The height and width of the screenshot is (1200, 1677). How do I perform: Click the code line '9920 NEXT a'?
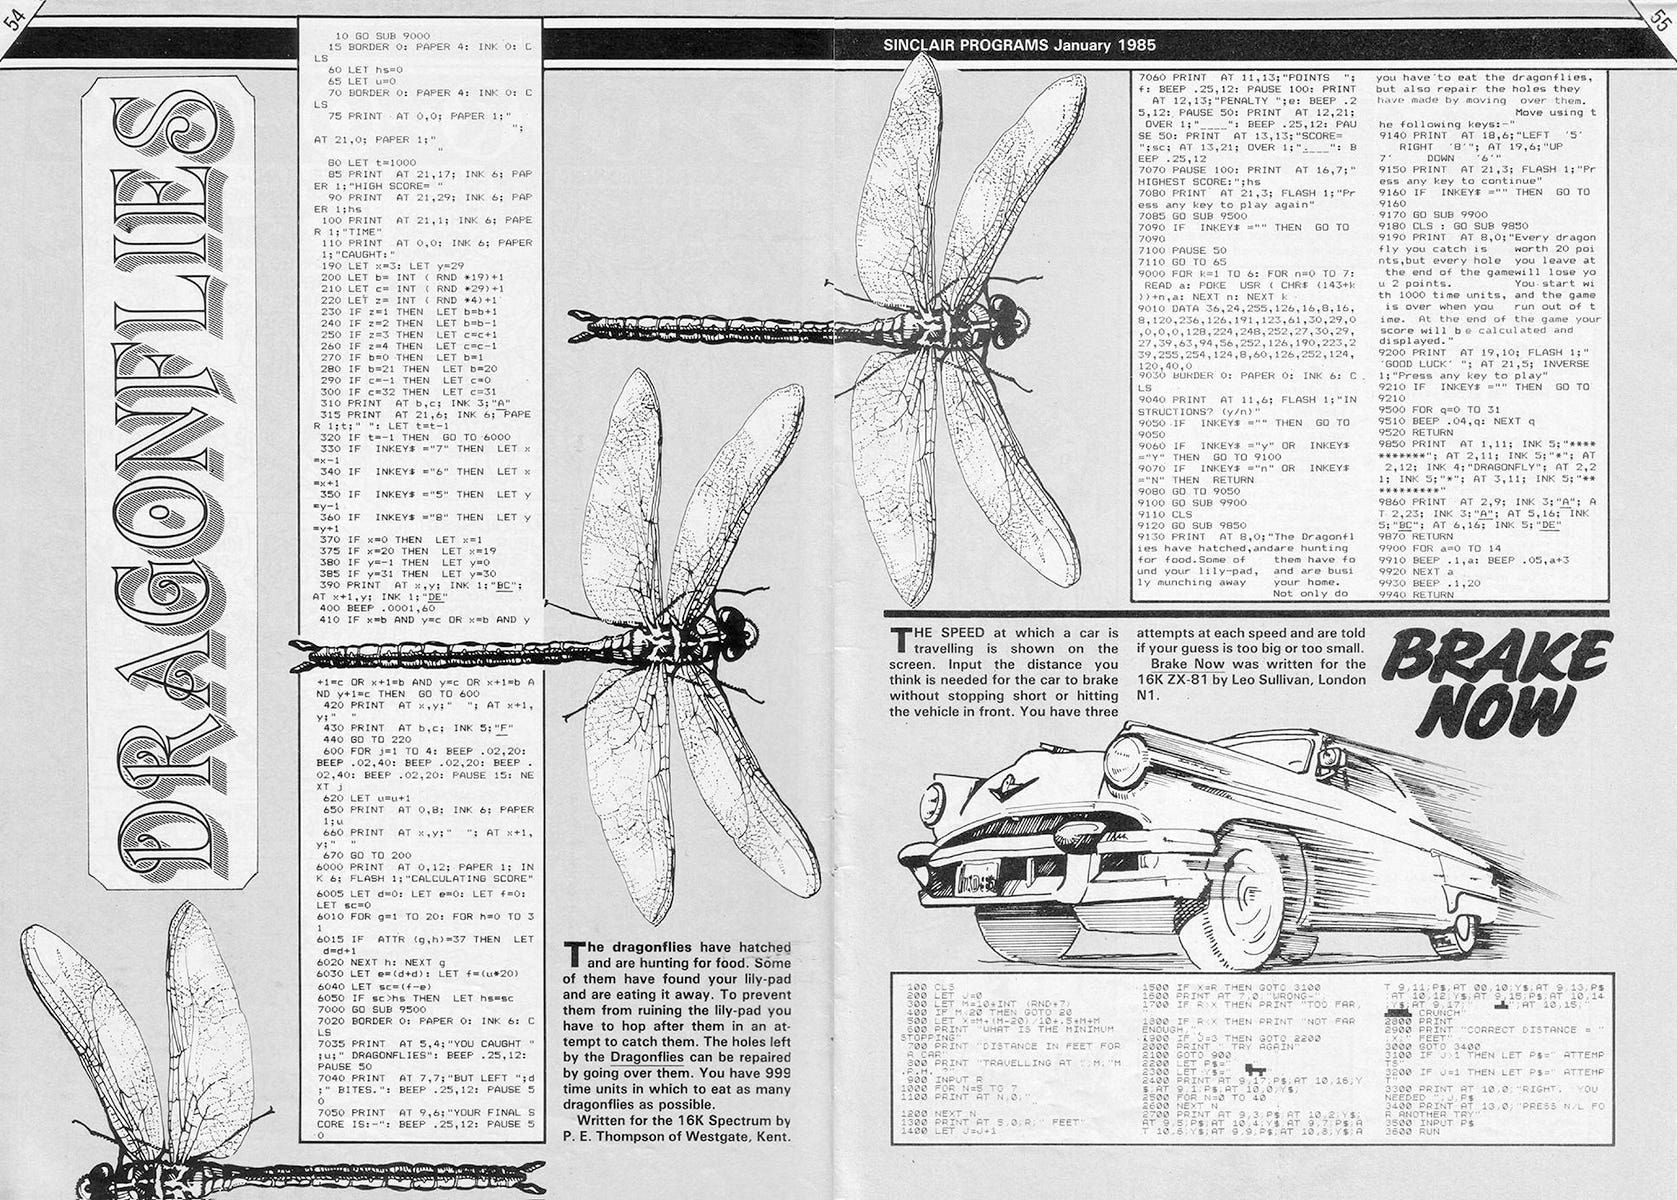(x=1418, y=572)
